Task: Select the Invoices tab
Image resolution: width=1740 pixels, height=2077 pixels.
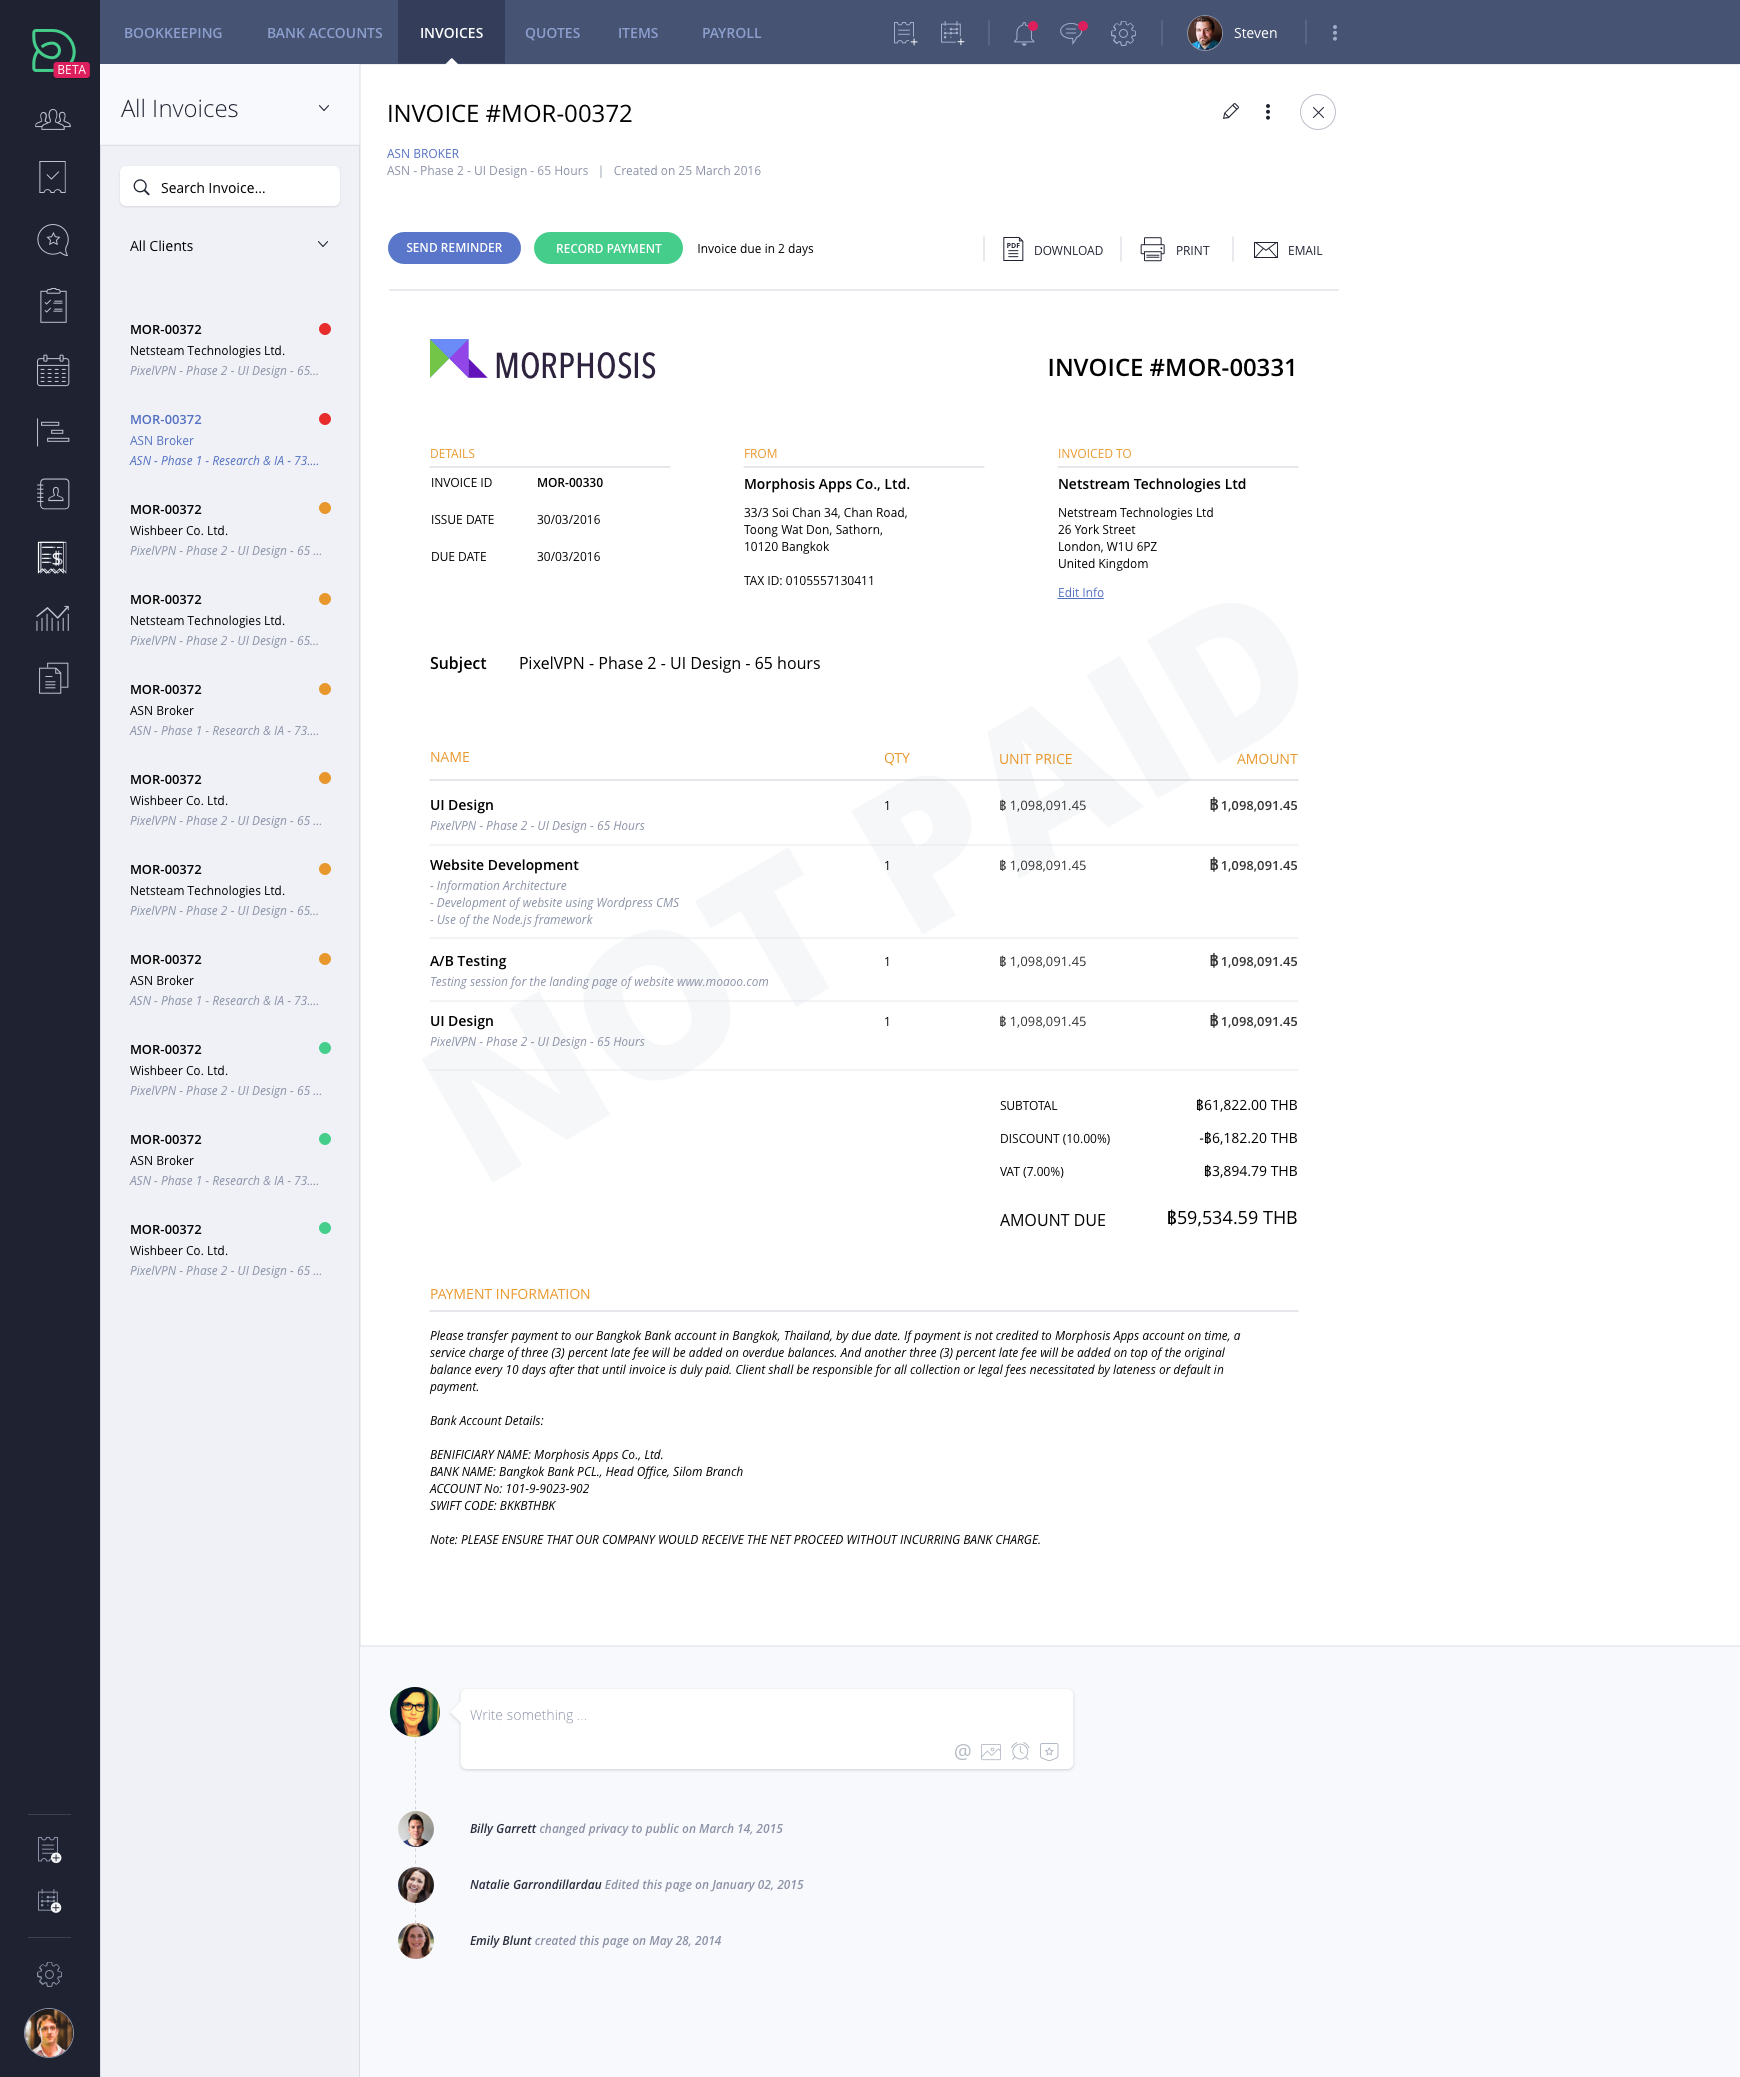Action: click(x=452, y=33)
